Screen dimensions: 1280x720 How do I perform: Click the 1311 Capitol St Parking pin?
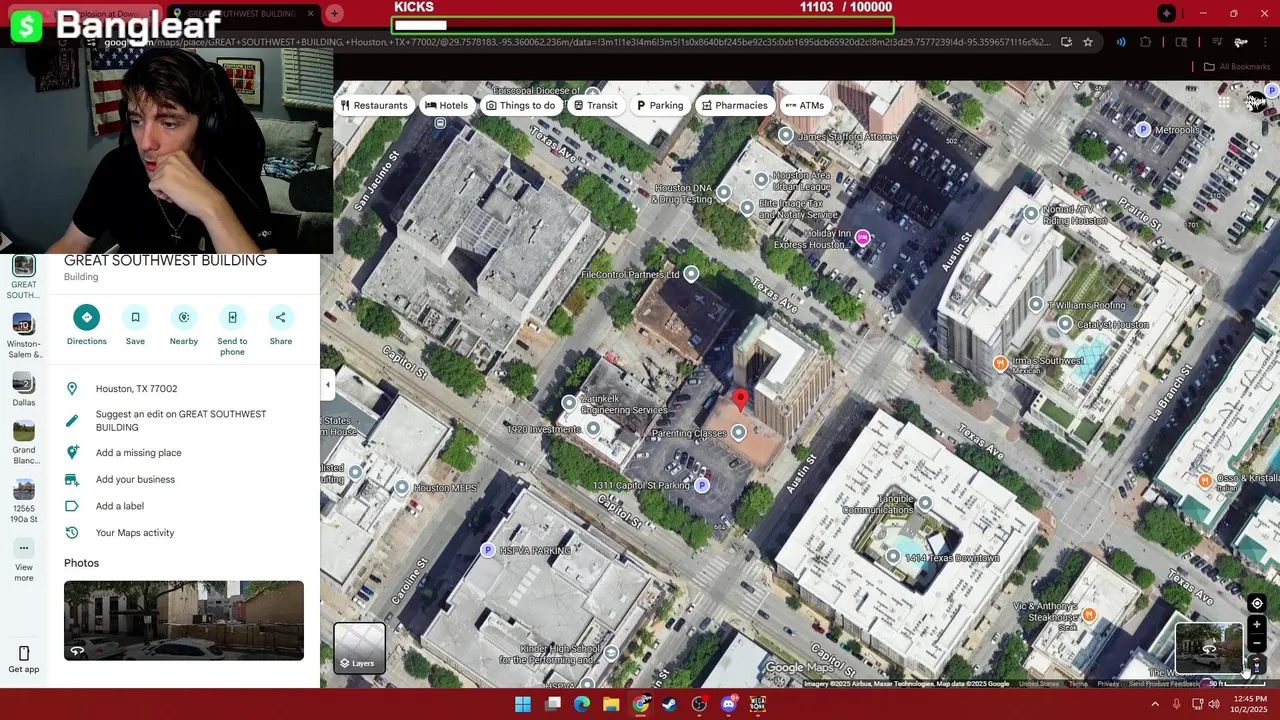[x=702, y=486]
